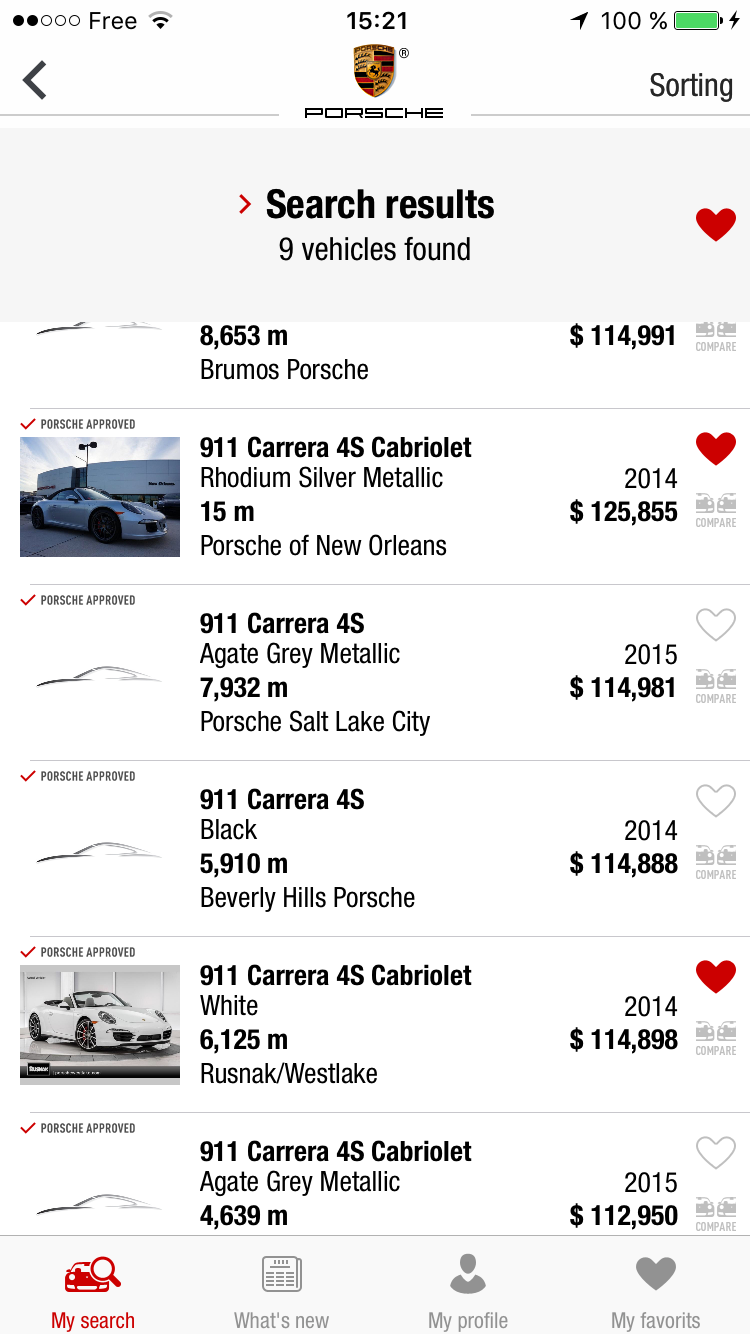Open the Sorting options

[x=690, y=86]
